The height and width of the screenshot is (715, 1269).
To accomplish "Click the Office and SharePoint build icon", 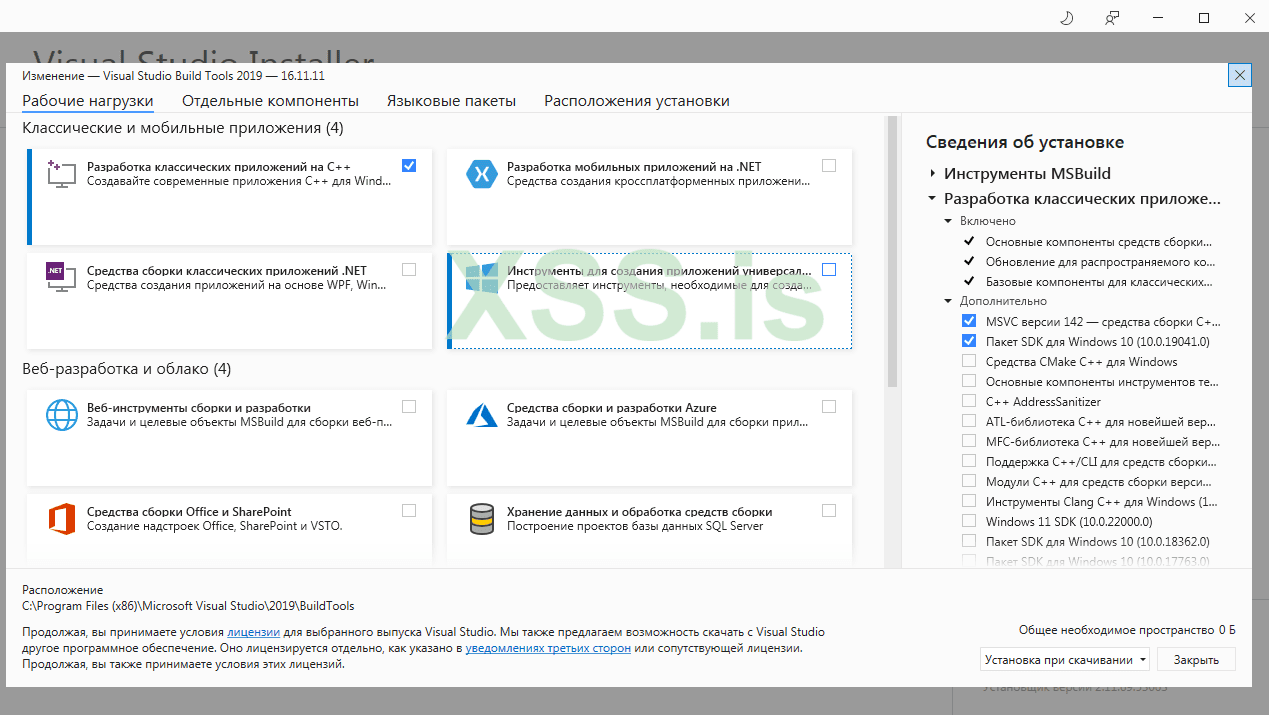I will point(62,518).
